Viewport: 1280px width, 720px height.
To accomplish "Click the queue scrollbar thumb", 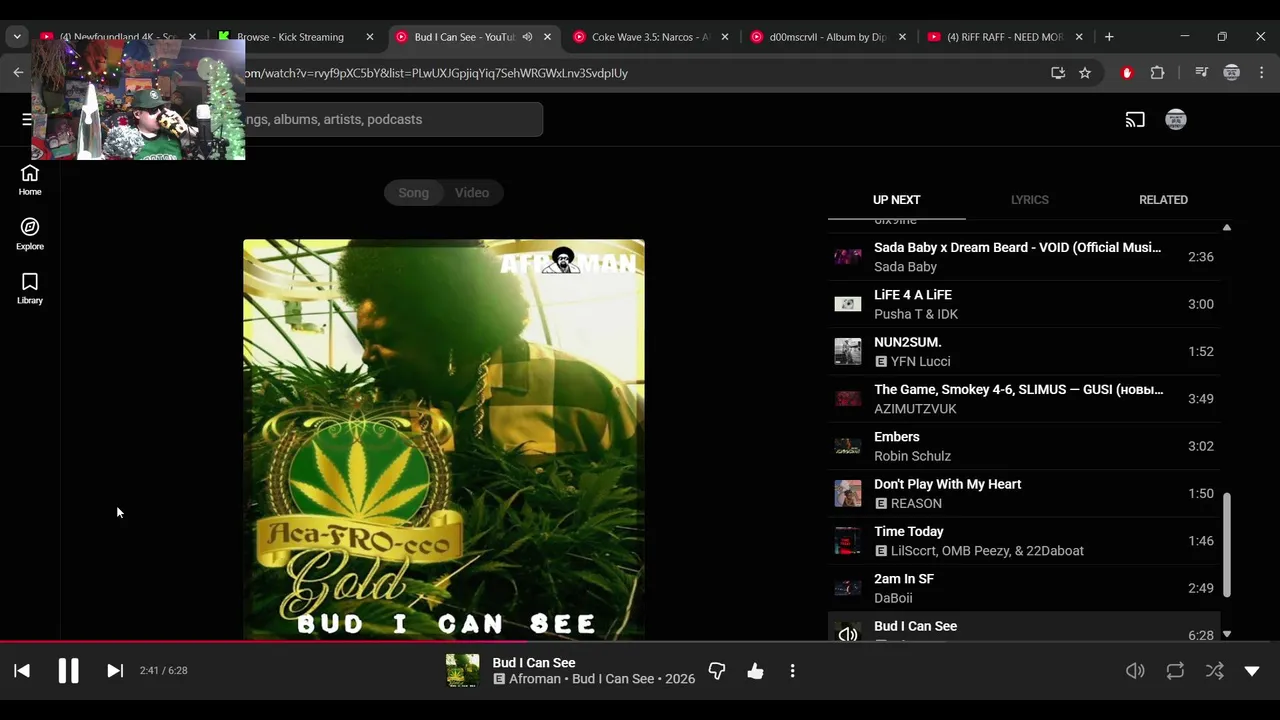I will (x=1227, y=545).
